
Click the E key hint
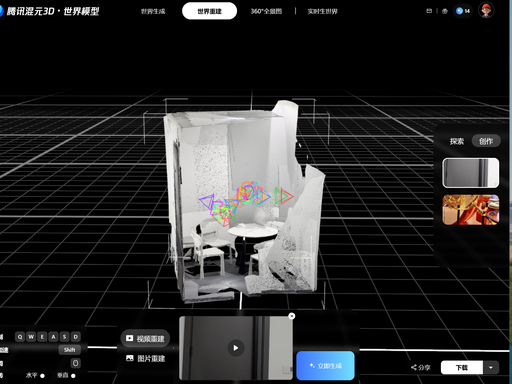pyautogui.click(x=42, y=337)
